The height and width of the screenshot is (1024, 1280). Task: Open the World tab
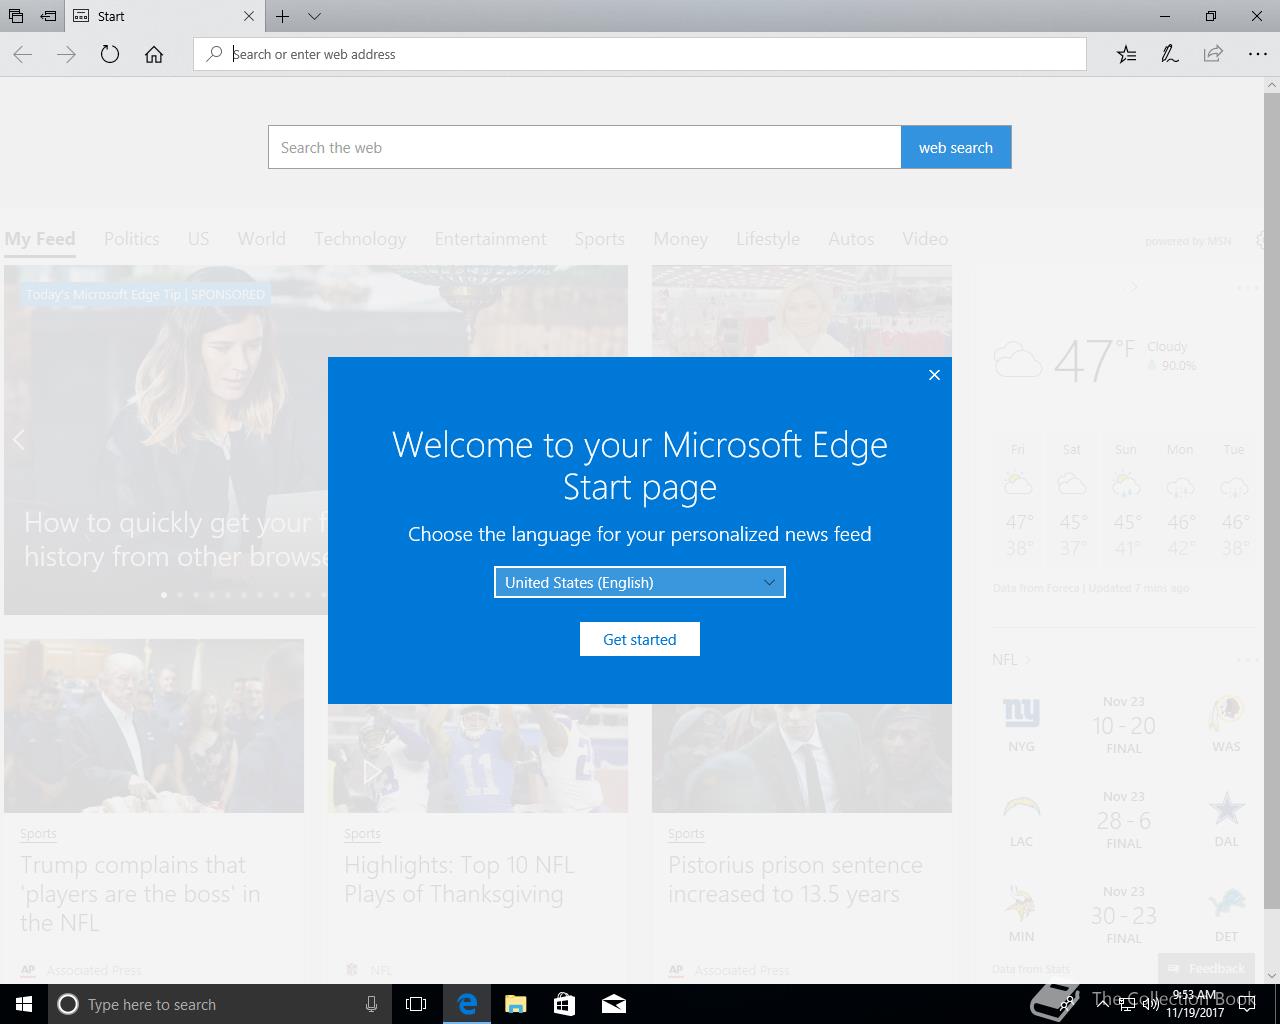coord(262,239)
